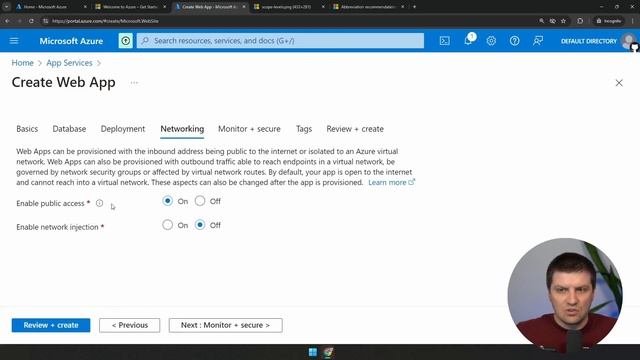Go back in the browser
The height and width of the screenshot is (360, 640).
tap(8, 21)
